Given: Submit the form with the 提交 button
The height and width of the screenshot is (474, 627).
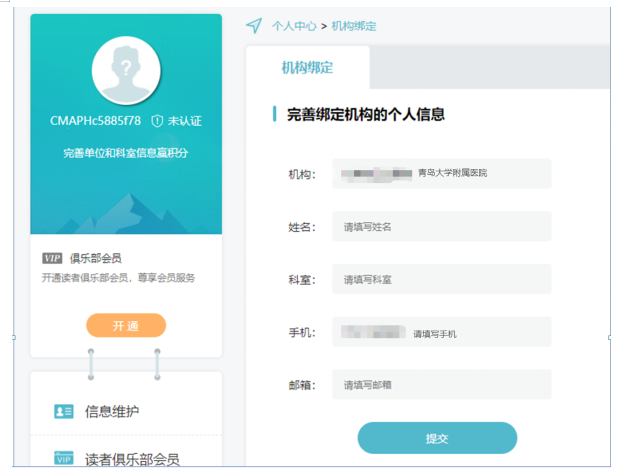Looking at the screenshot, I should (x=437, y=438).
